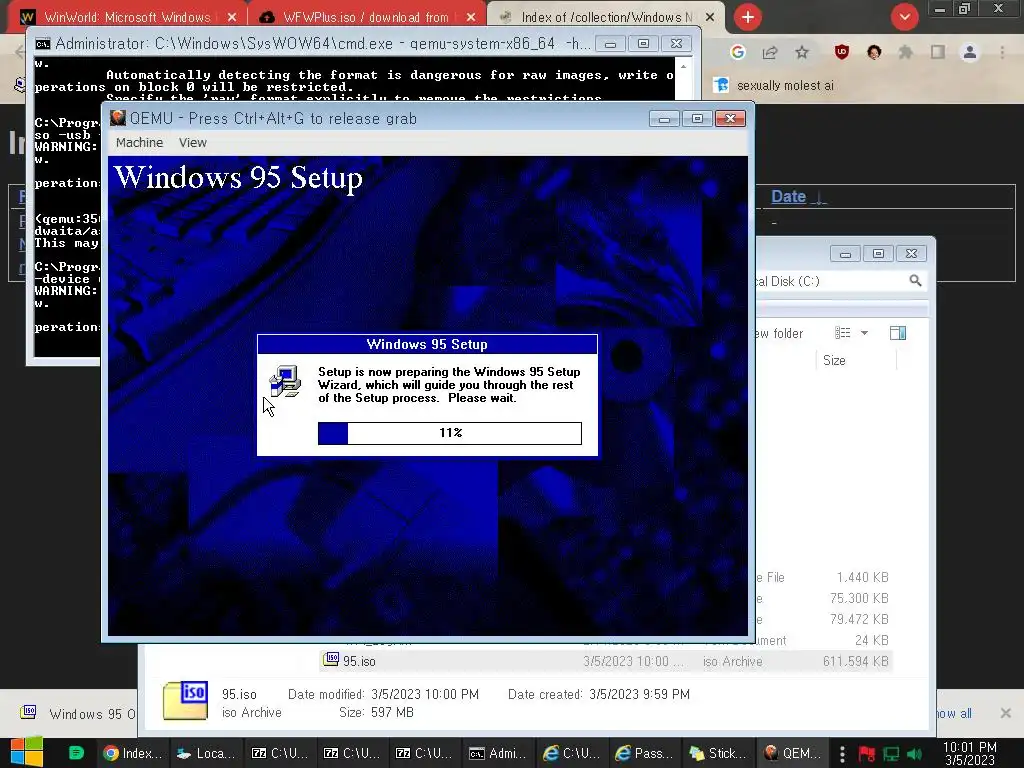This screenshot has height=768, width=1024.
Task: Open the volume speaker tray icon
Action: point(915,754)
